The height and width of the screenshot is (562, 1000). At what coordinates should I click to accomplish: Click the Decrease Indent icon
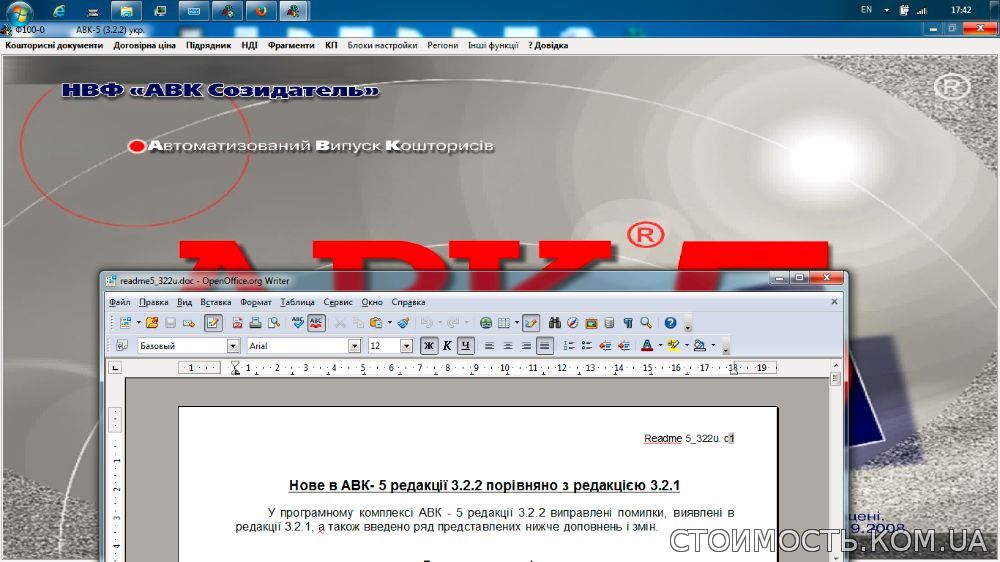click(x=605, y=346)
